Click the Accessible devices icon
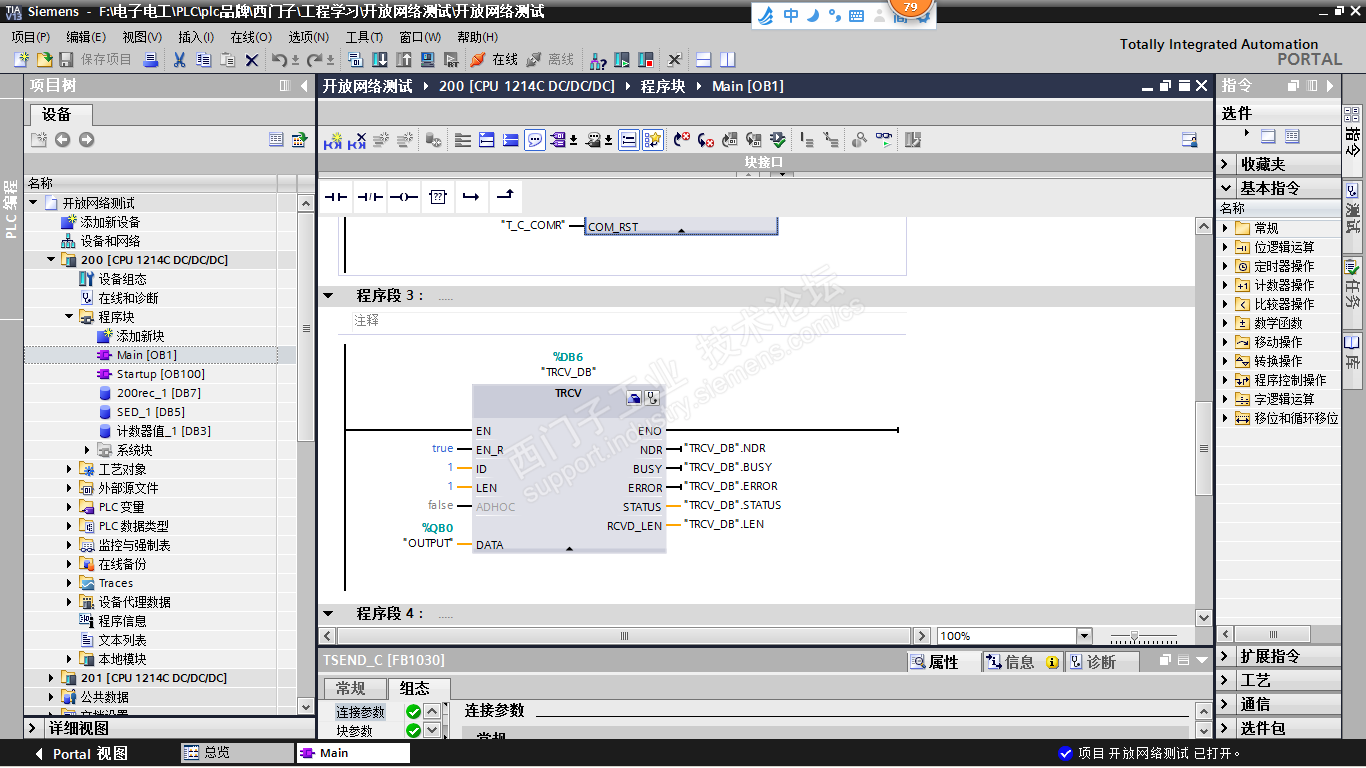The width and height of the screenshot is (1366, 768). point(598,60)
